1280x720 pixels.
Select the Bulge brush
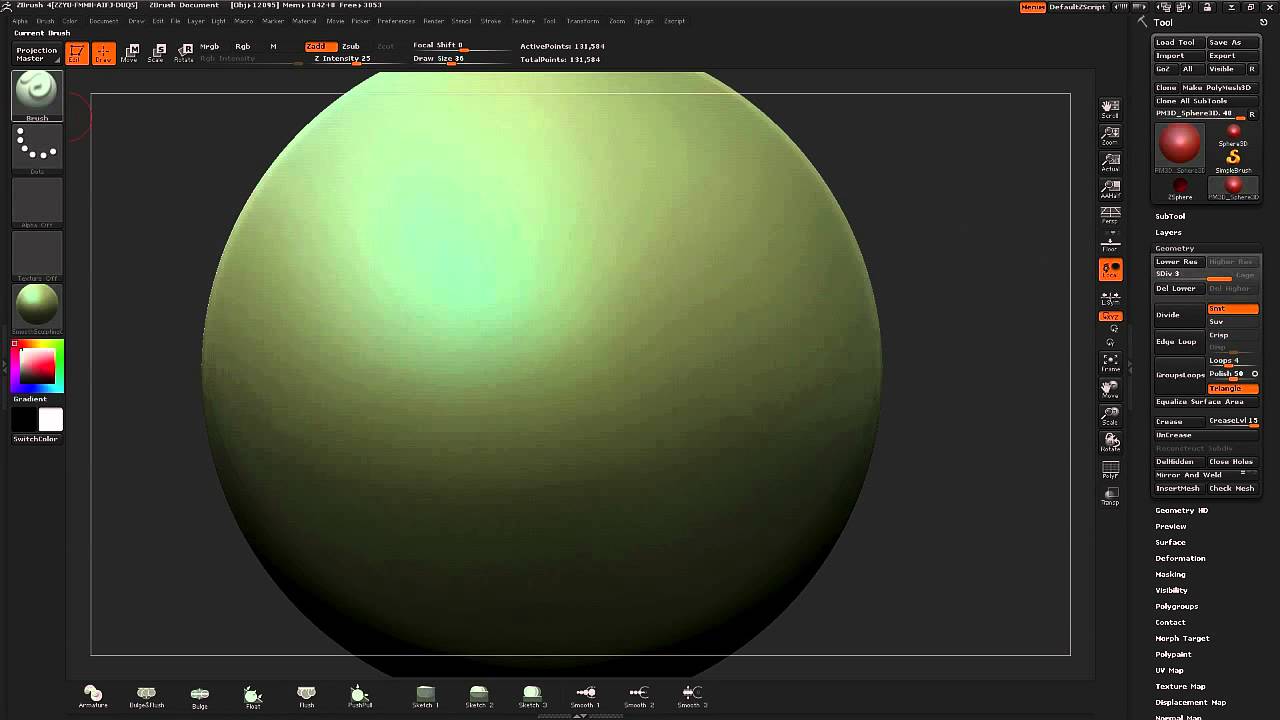200,697
